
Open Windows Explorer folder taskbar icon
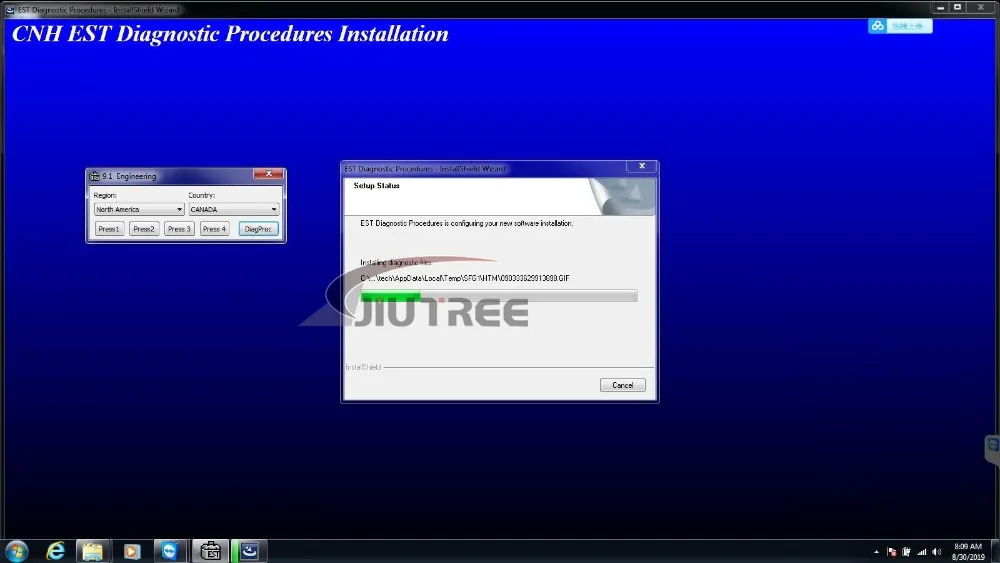(92, 551)
